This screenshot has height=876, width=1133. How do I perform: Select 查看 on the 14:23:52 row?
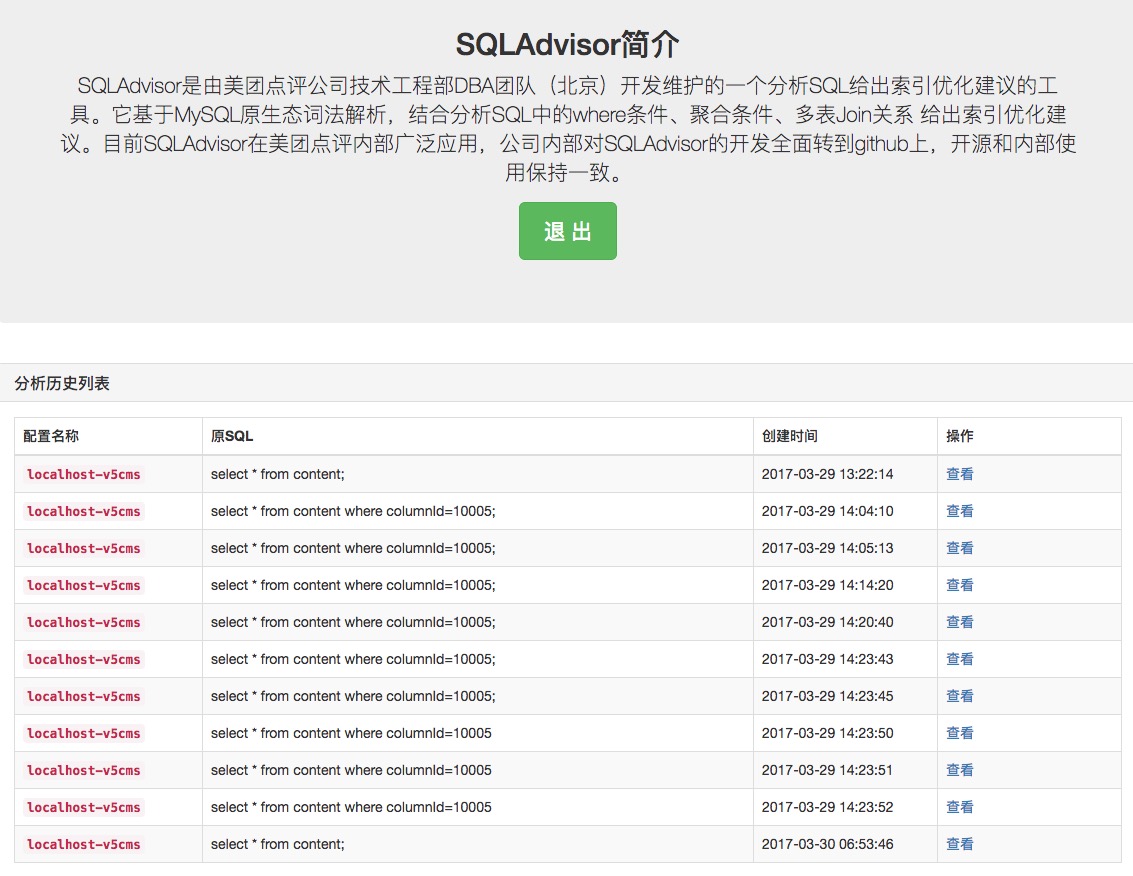(x=960, y=807)
